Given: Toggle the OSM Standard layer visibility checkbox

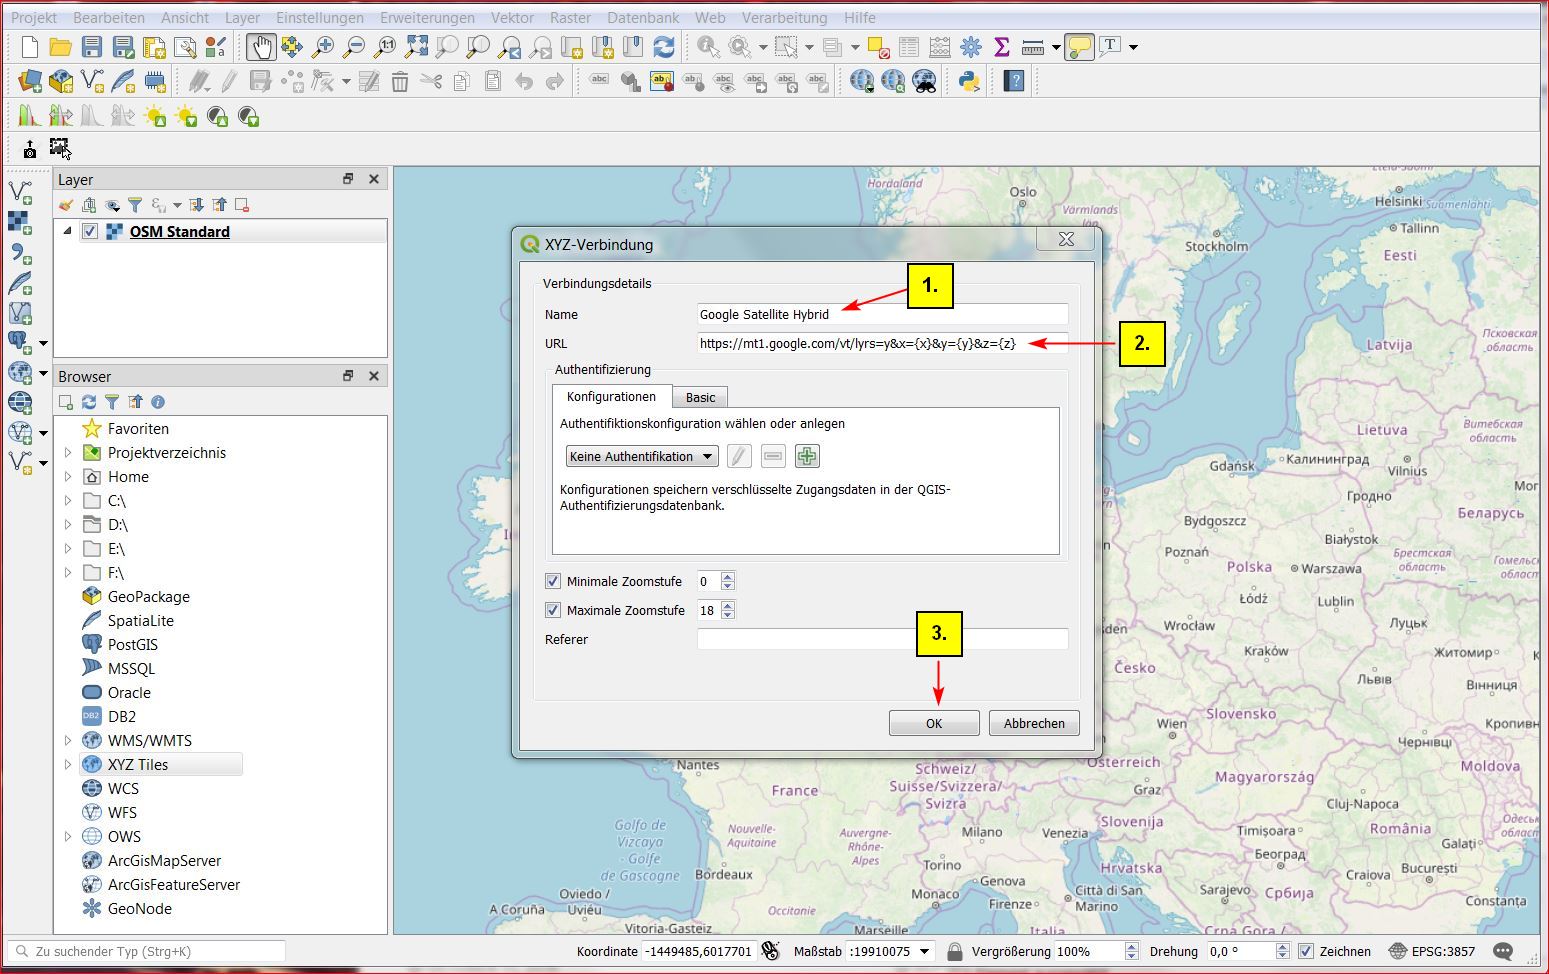Looking at the screenshot, I should [x=90, y=231].
